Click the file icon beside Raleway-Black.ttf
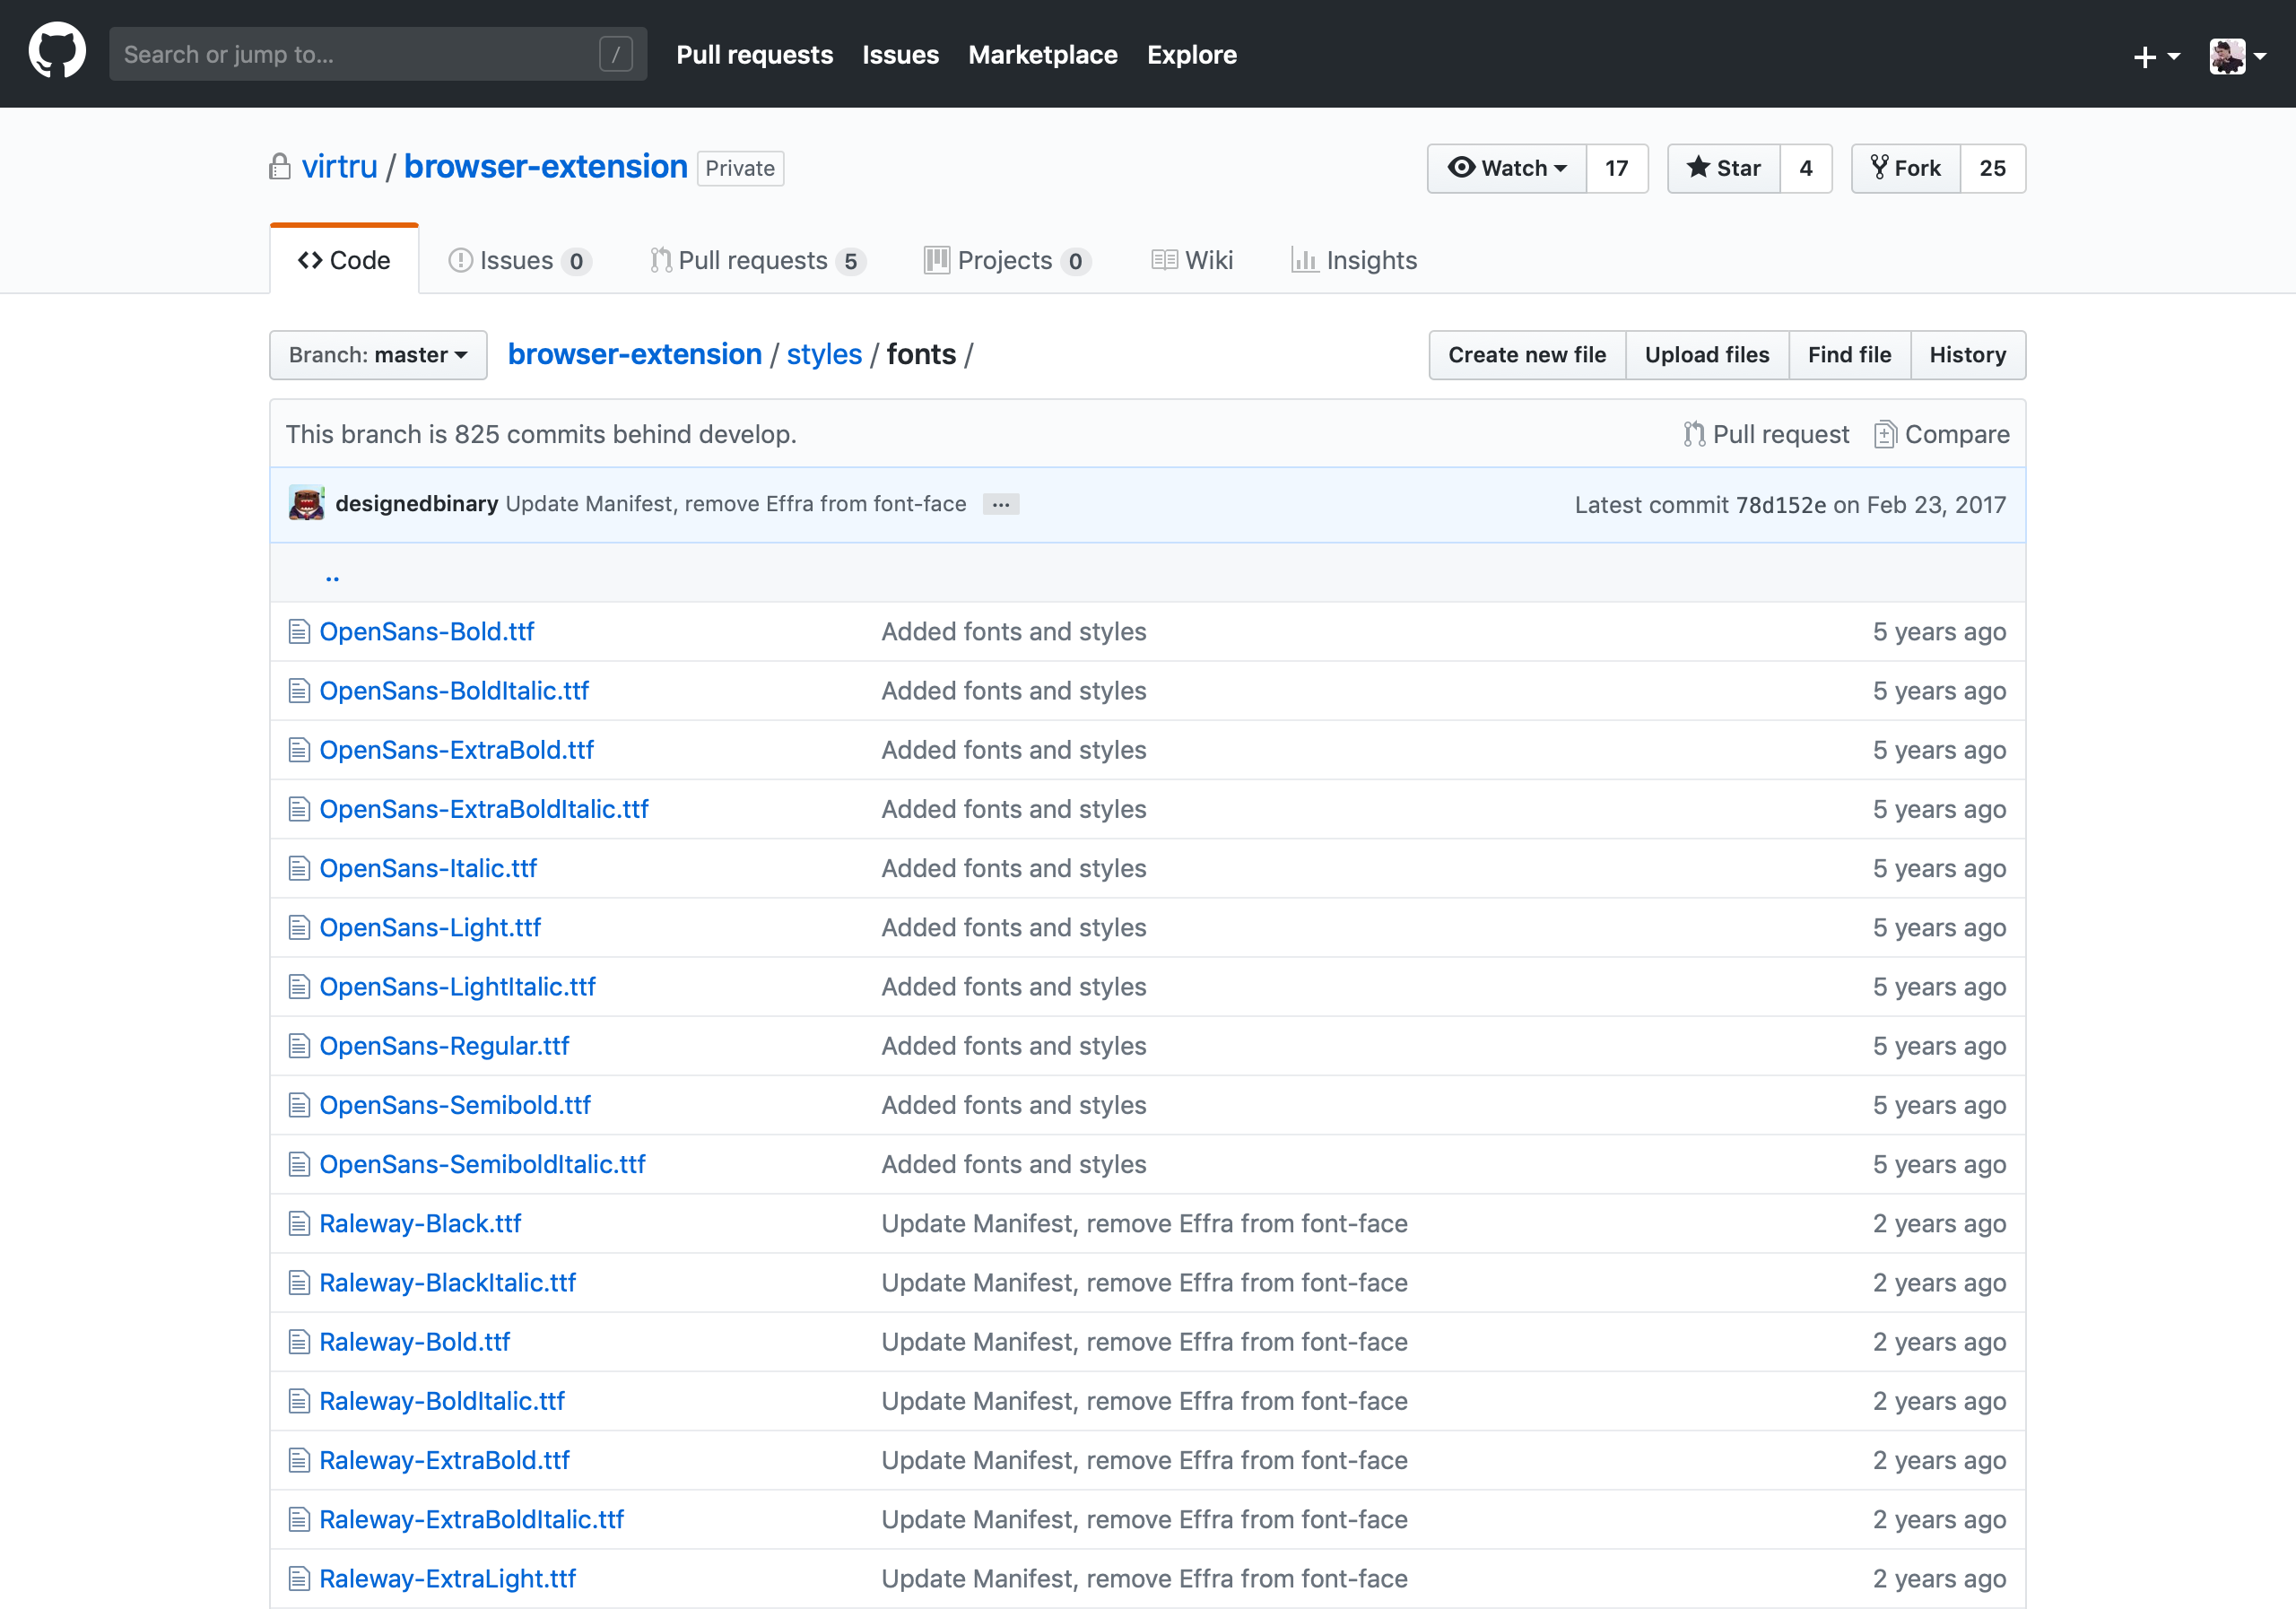Viewport: 2296px width, 1609px height. tap(299, 1223)
